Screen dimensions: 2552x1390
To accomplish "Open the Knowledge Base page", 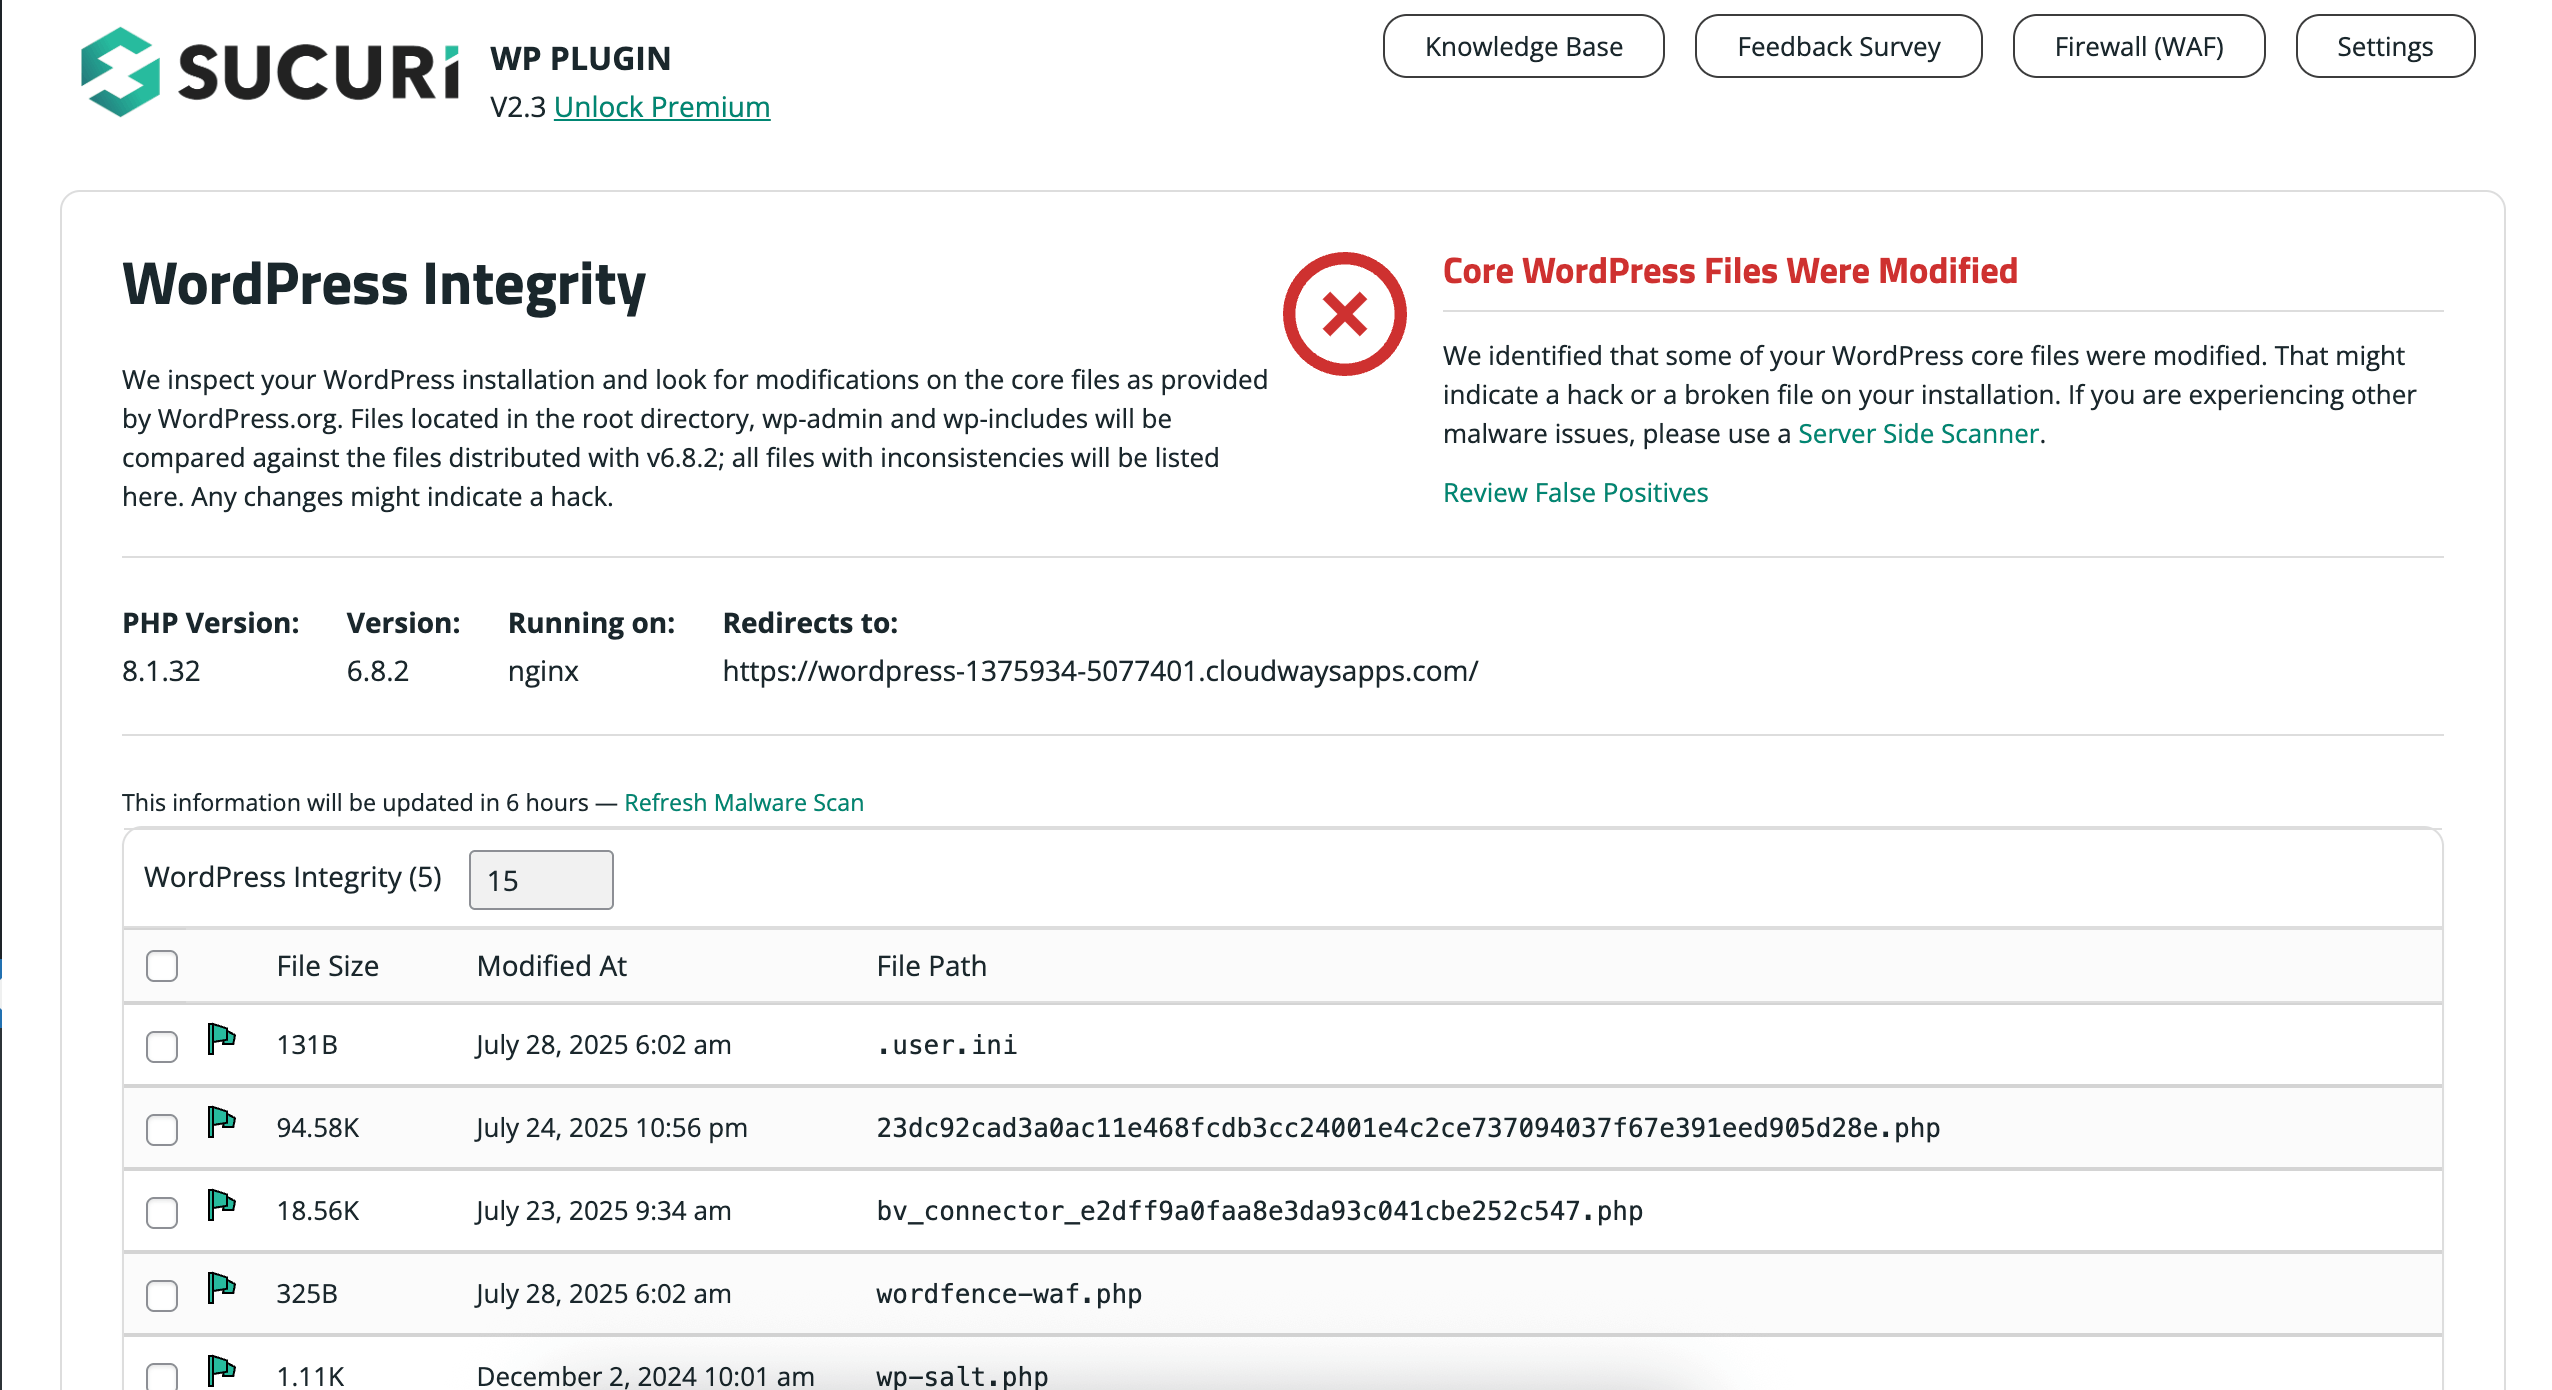I will point(1523,47).
